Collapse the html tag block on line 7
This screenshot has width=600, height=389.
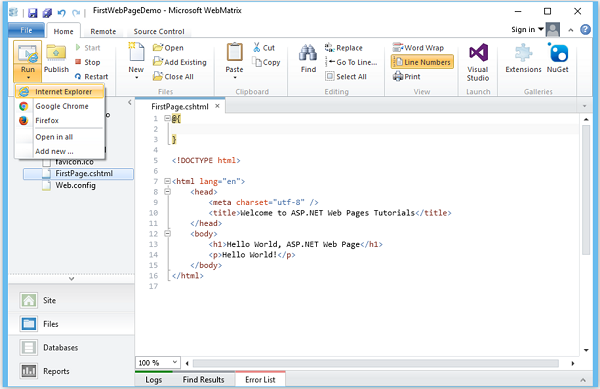(x=167, y=181)
